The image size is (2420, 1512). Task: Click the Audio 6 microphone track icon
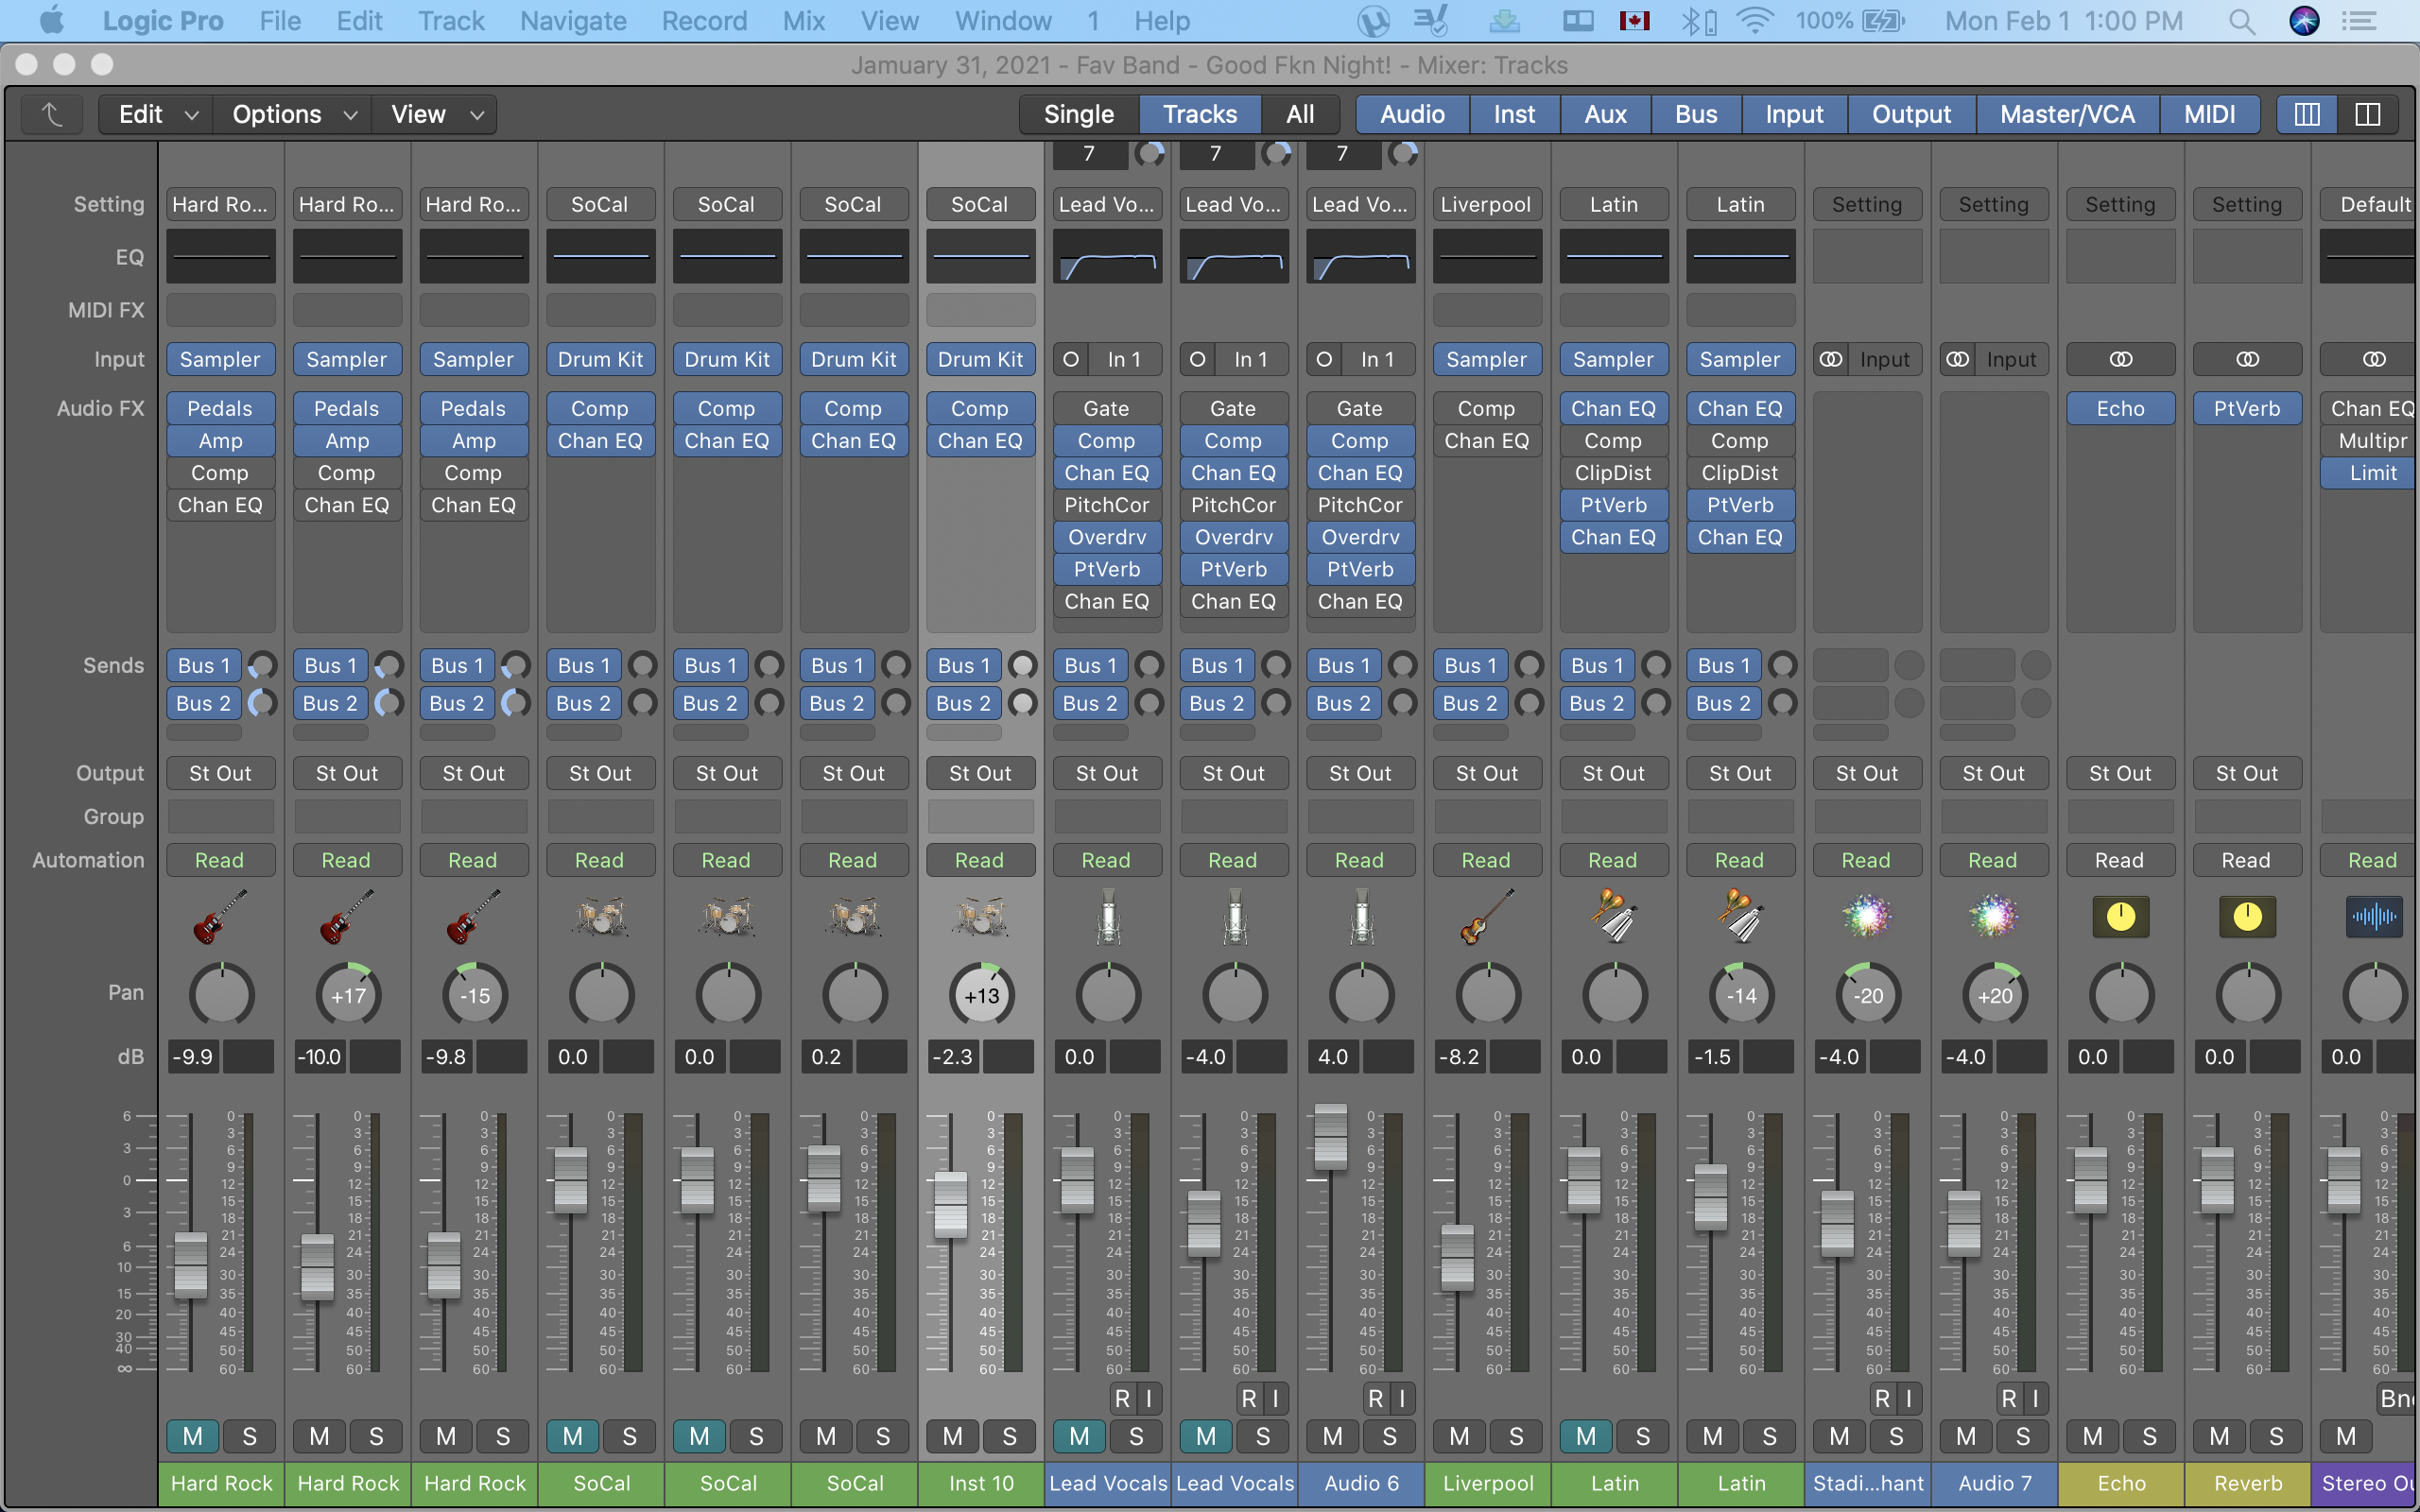click(1361, 916)
